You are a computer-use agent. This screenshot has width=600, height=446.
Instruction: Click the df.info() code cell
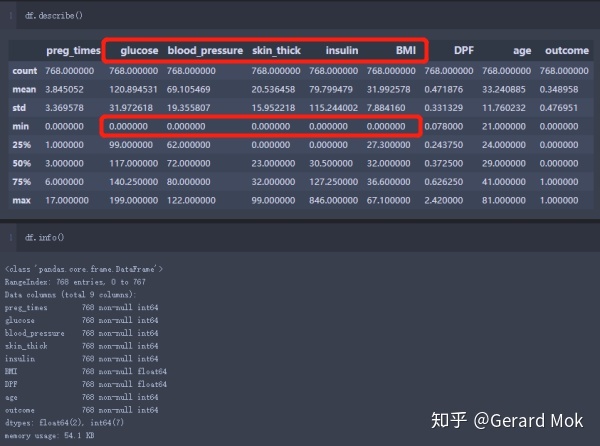[308, 238]
